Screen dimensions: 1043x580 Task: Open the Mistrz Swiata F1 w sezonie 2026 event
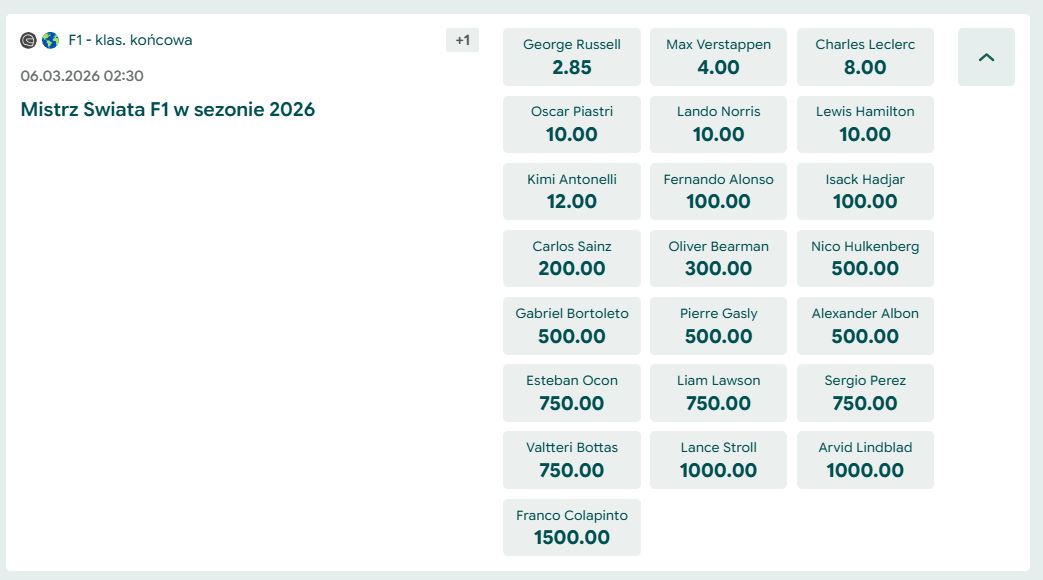168,110
